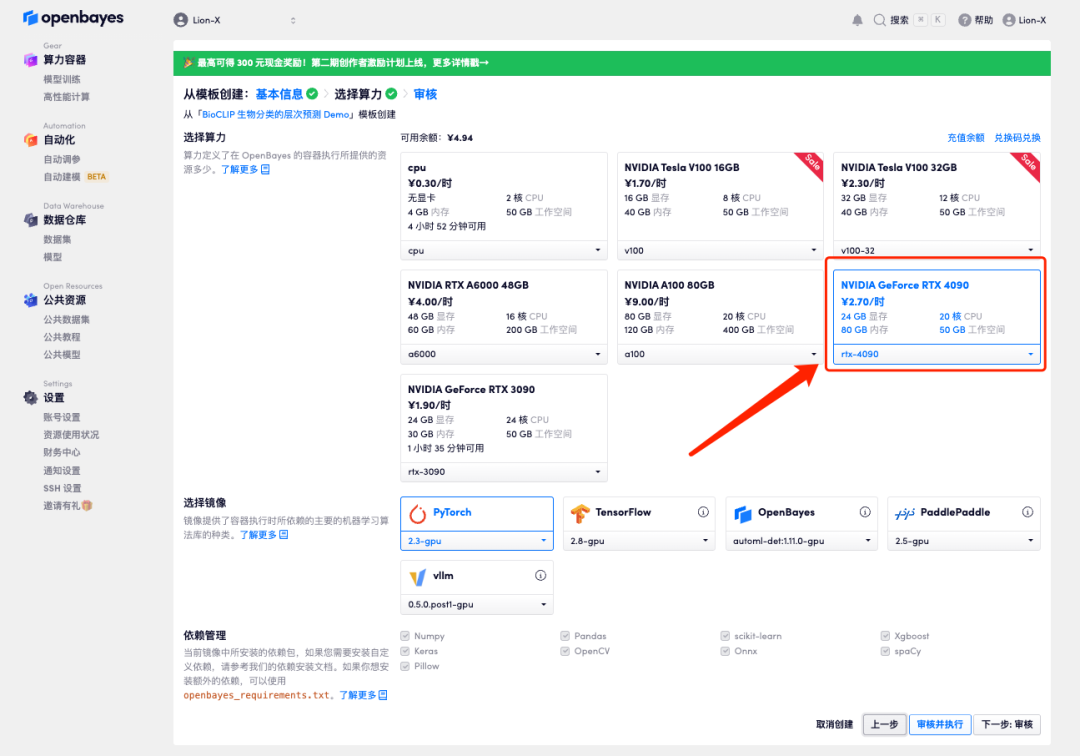This screenshot has width=1080, height=756.
Task: Click the 设置 gear icon
Action: pyautogui.click(x=30, y=397)
